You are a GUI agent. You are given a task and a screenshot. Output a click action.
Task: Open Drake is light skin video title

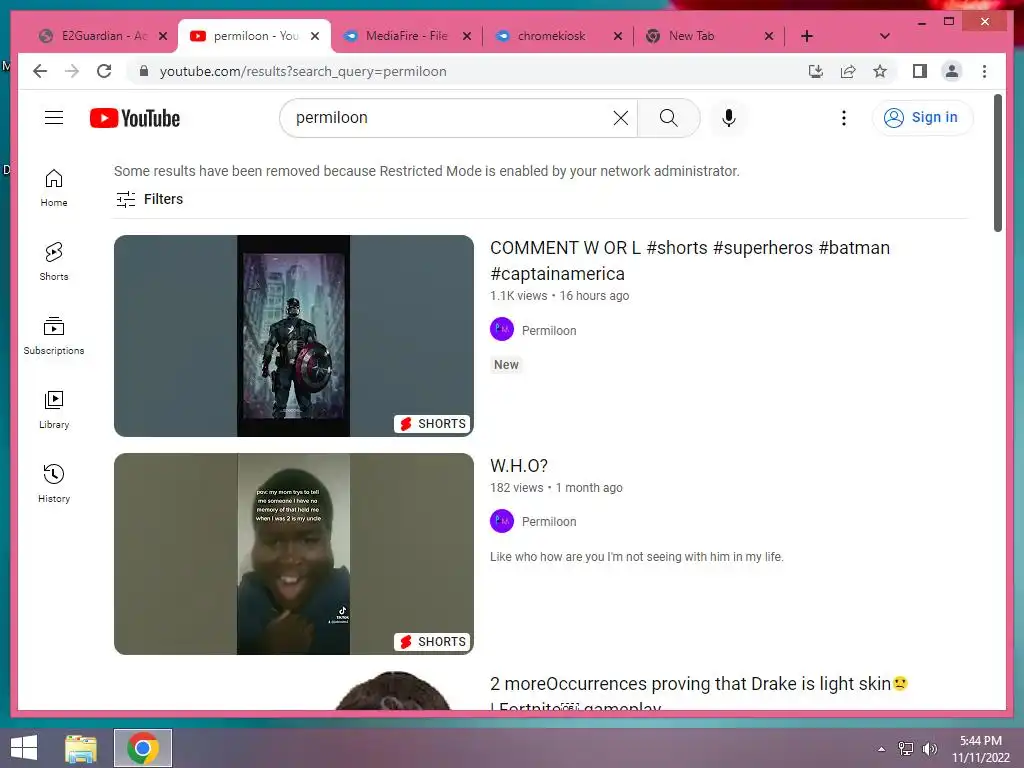(699, 694)
